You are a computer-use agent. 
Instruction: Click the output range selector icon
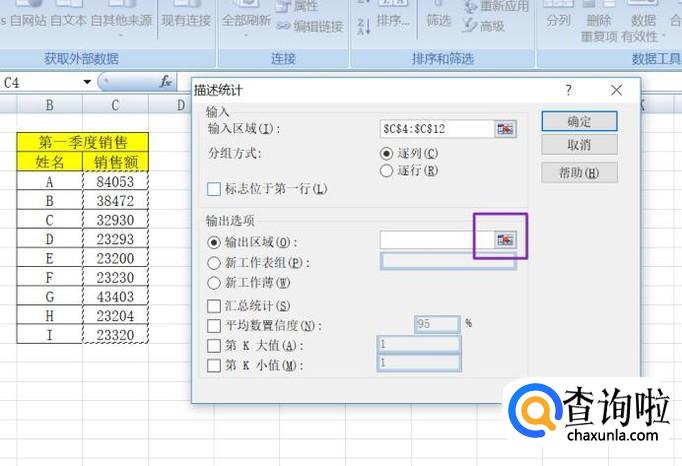[x=505, y=240]
